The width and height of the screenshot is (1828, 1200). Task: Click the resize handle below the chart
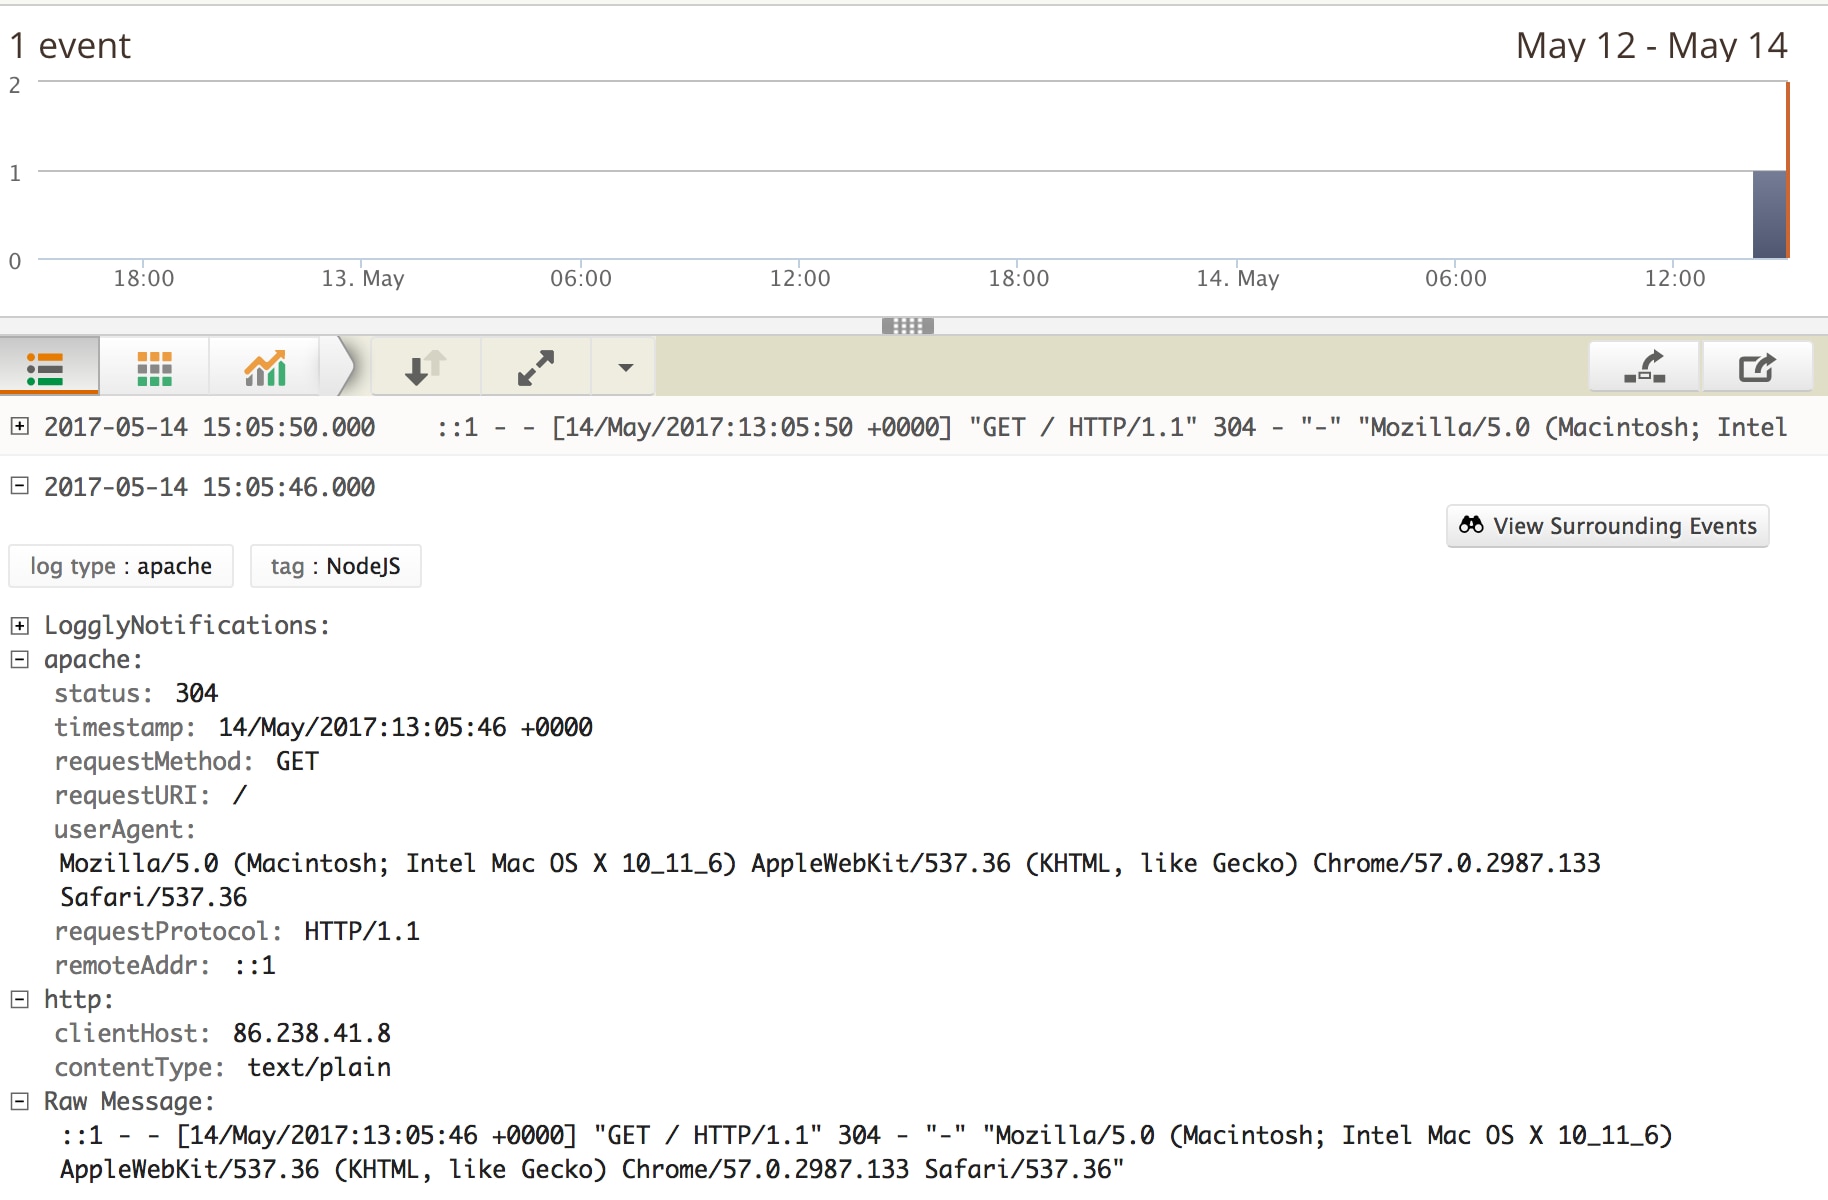click(907, 326)
